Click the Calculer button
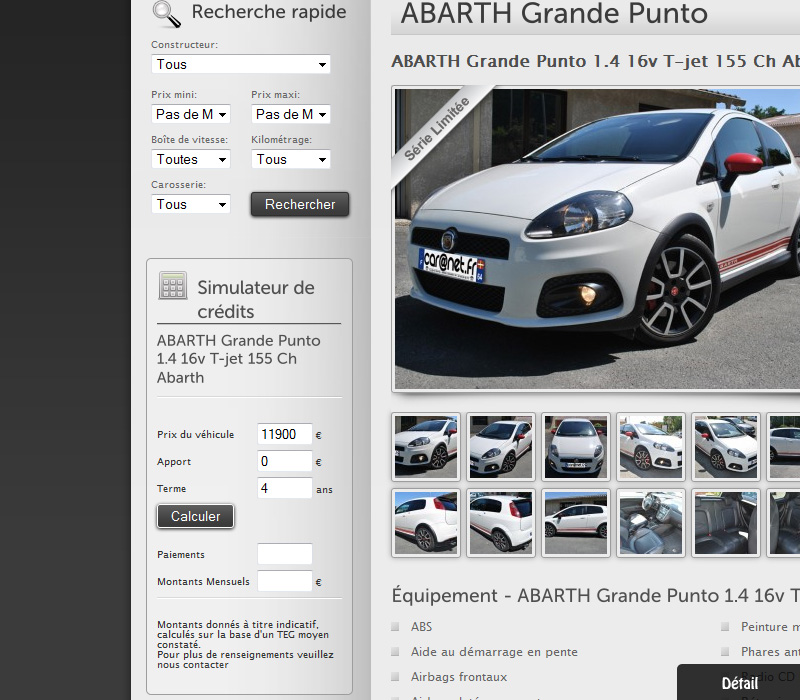Screen dimensions: 800x700 pos(195,516)
